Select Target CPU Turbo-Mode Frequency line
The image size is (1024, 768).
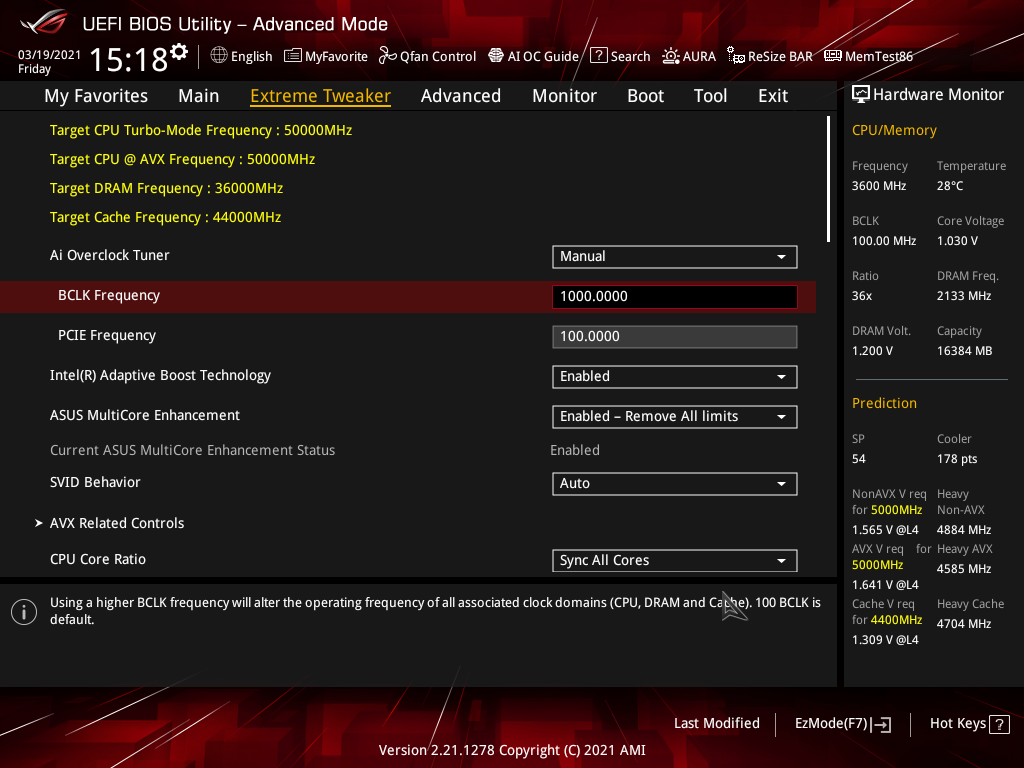click(x=201, y=130)
